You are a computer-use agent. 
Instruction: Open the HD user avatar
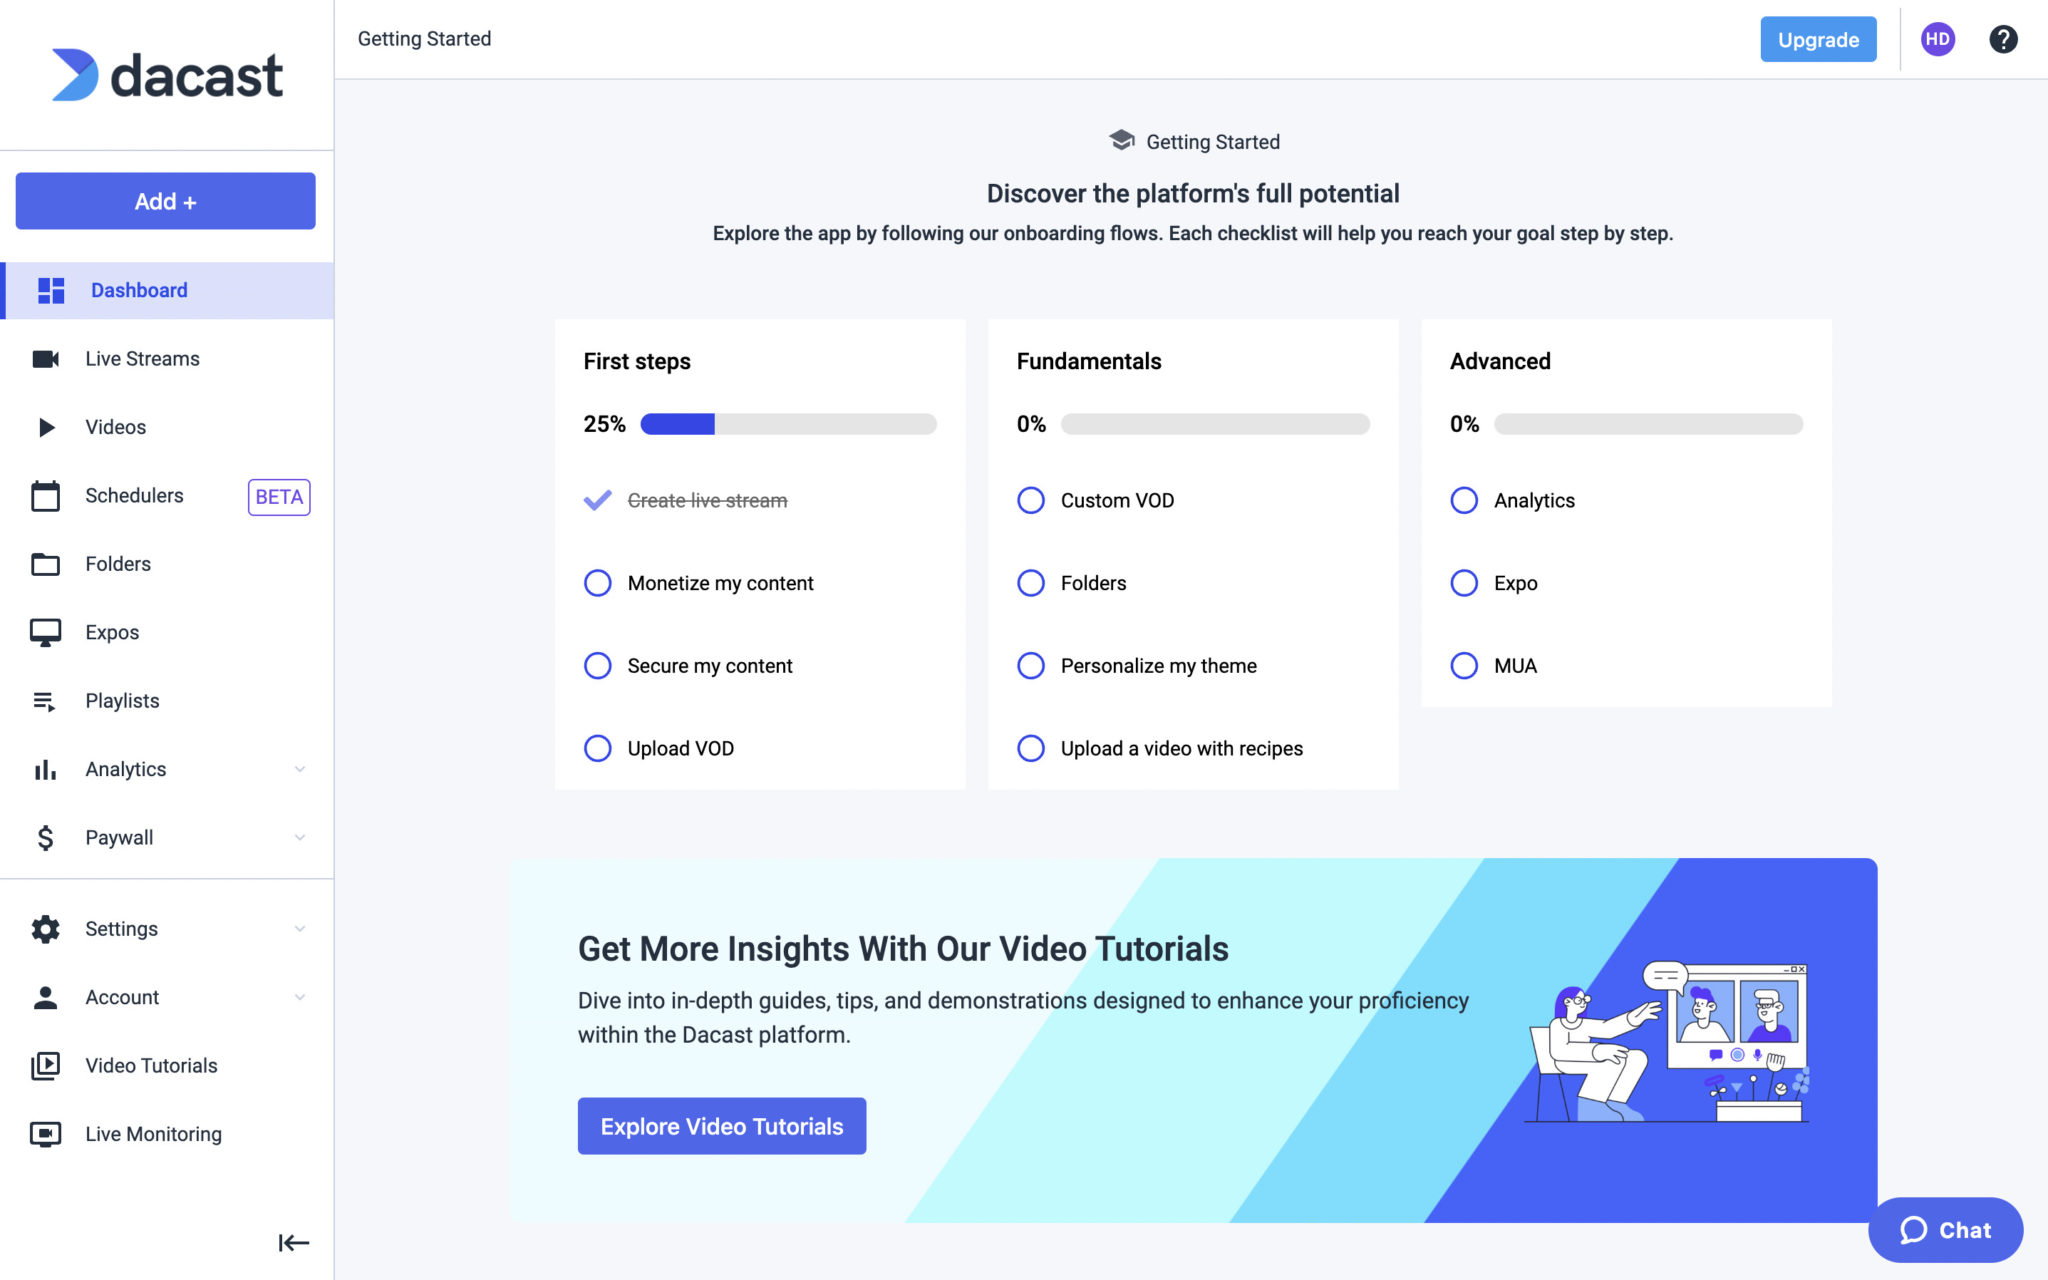1938,39
